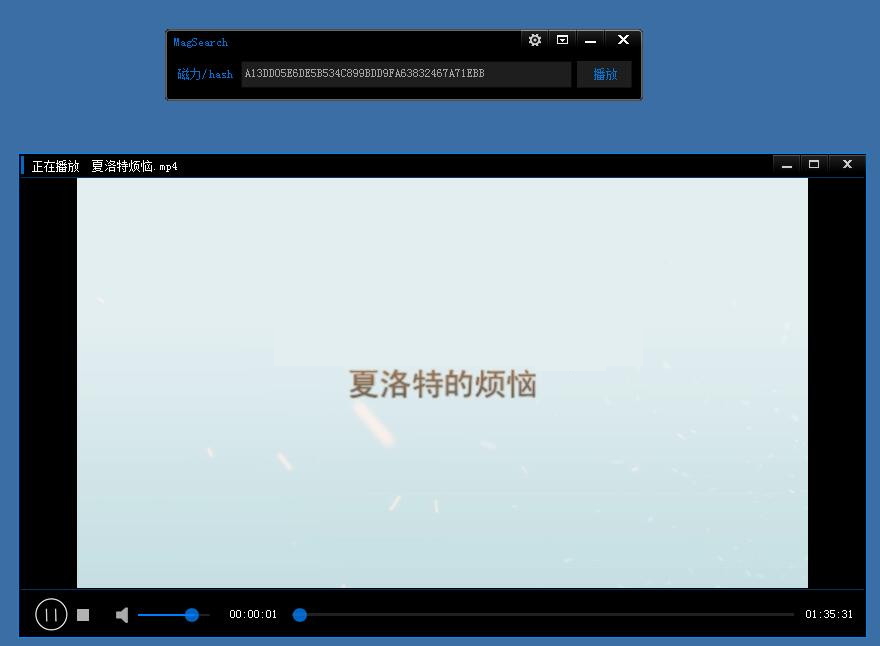Click the 磁力/hash label
Image resolution: width=880 pixels, height=646 pixels.
click(x=205, y=74)
